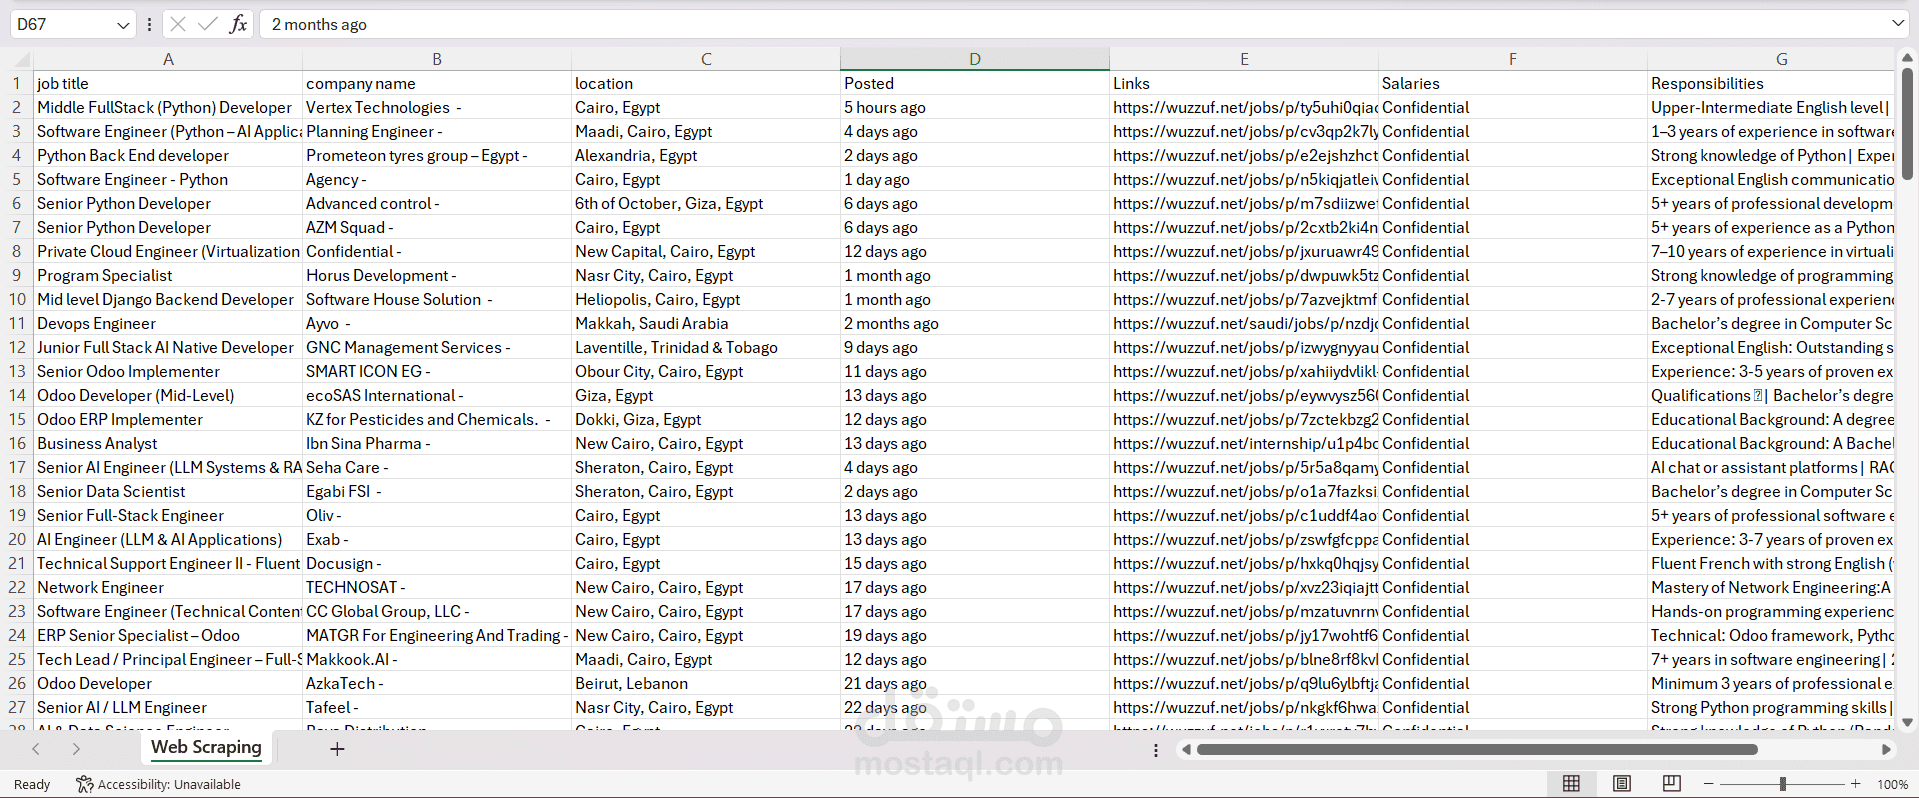
Task: Select column B header
Action: tap(437, 59)
